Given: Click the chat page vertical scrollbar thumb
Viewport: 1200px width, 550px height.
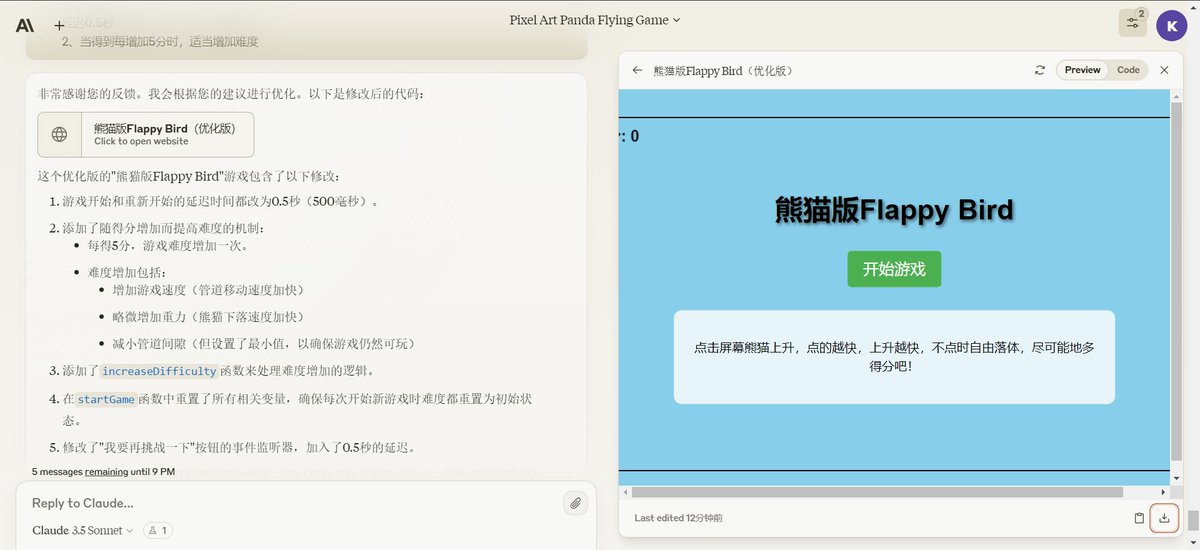Looking at the screenshot, I should (1192, 523).
